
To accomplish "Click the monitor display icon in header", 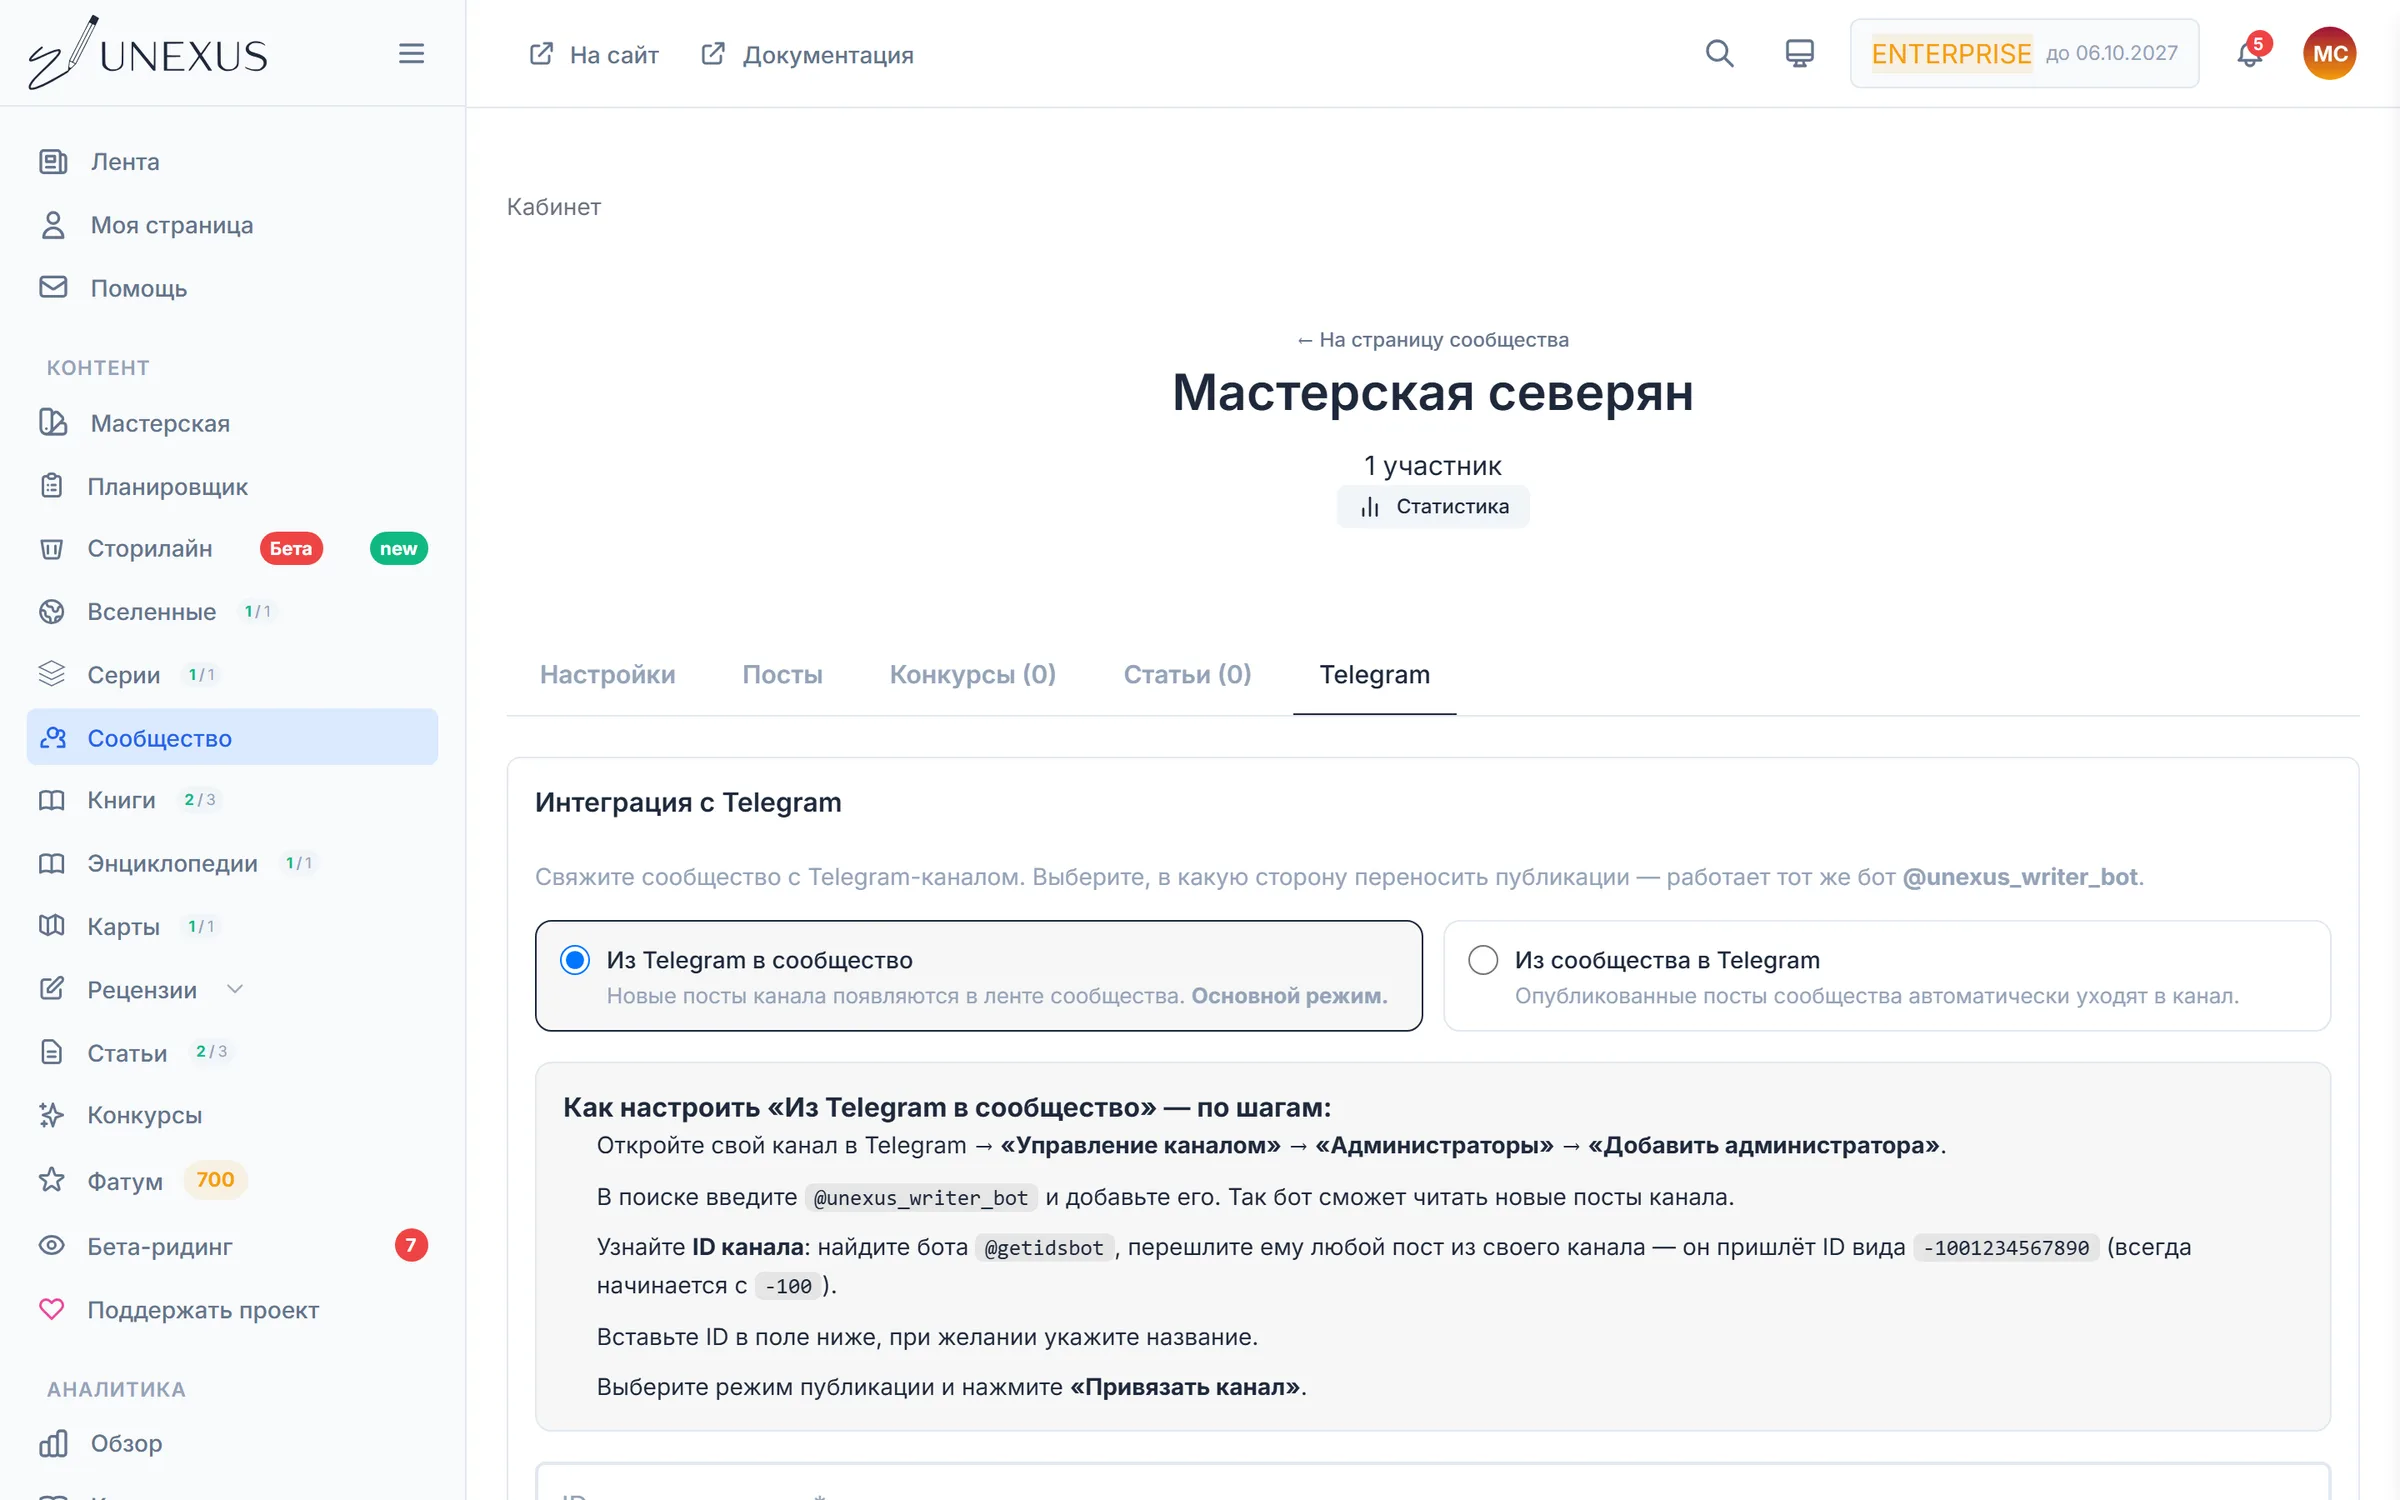I will (x=1799, y=53).
